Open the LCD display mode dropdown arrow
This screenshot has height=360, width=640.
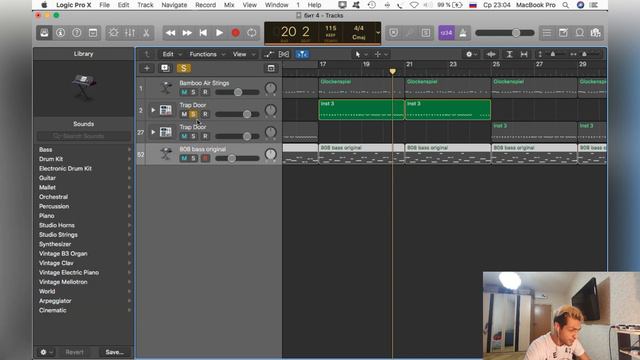click(x=378, y=33)
